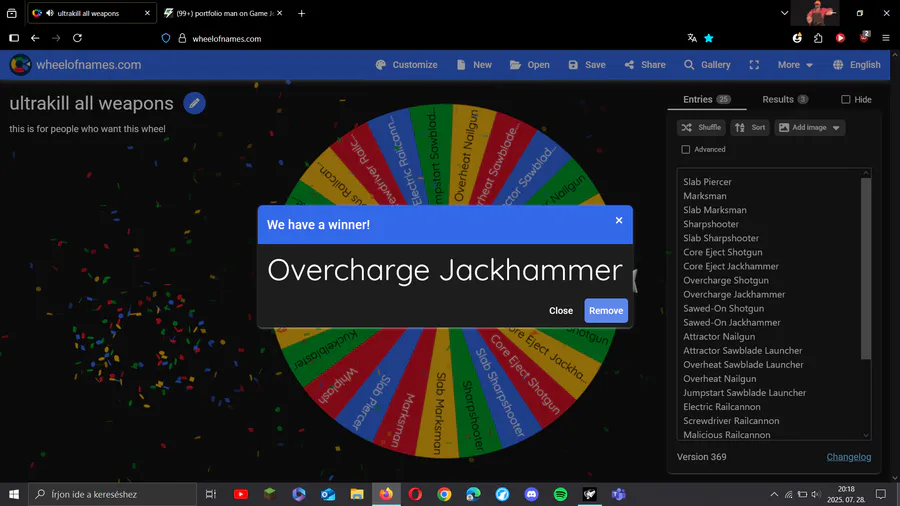This screenshot has width=900, height=506.
Task: Open Opera from the taskbar
Action: coord(415,494)
